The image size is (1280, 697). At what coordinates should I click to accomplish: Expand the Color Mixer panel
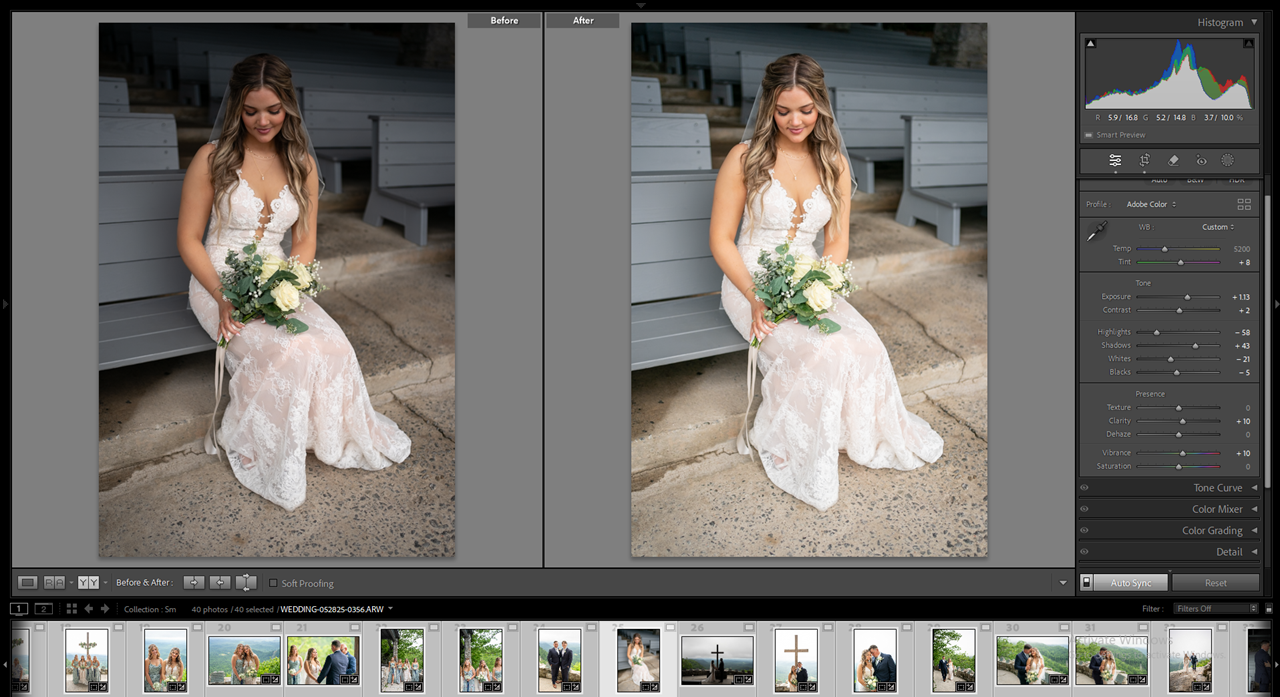[1254, 509]
